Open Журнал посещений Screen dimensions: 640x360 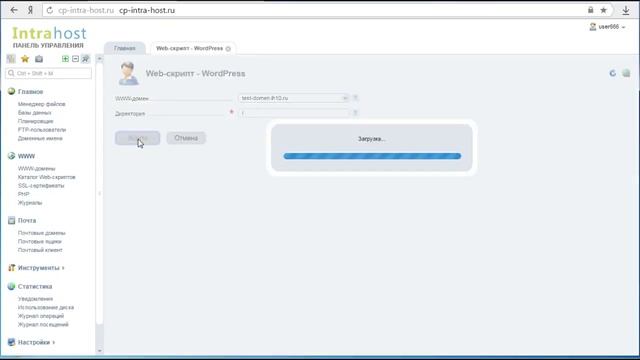43,325
